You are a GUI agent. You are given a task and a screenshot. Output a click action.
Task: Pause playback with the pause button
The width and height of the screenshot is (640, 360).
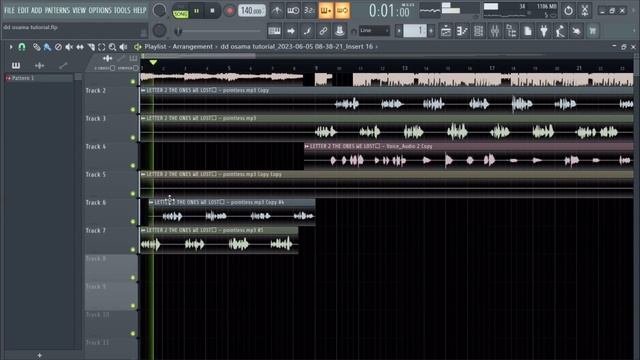(x=197, y=11)
